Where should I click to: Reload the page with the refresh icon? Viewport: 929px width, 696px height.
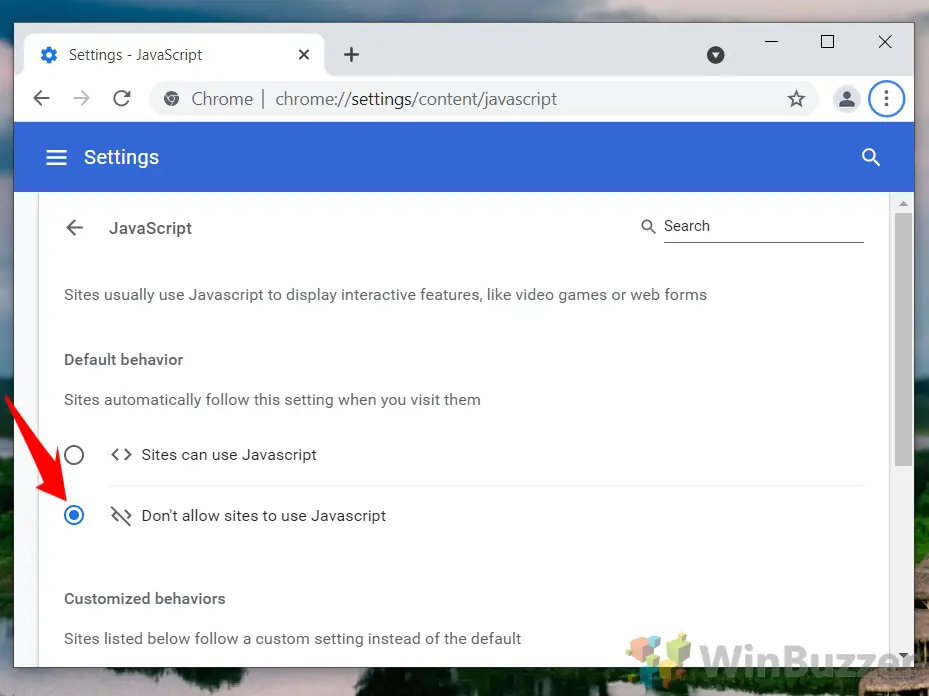[x=122, y=98]
